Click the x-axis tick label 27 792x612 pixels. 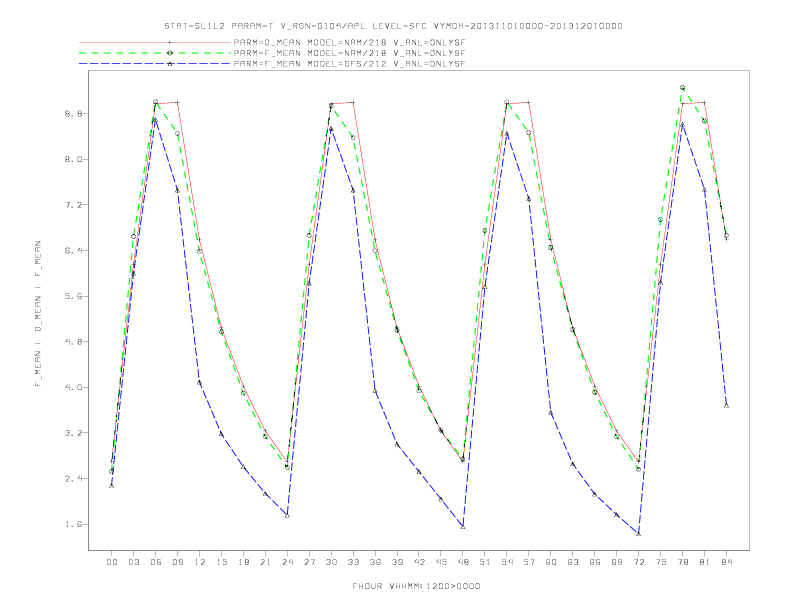pyautogui.click(x=309, y=562)
